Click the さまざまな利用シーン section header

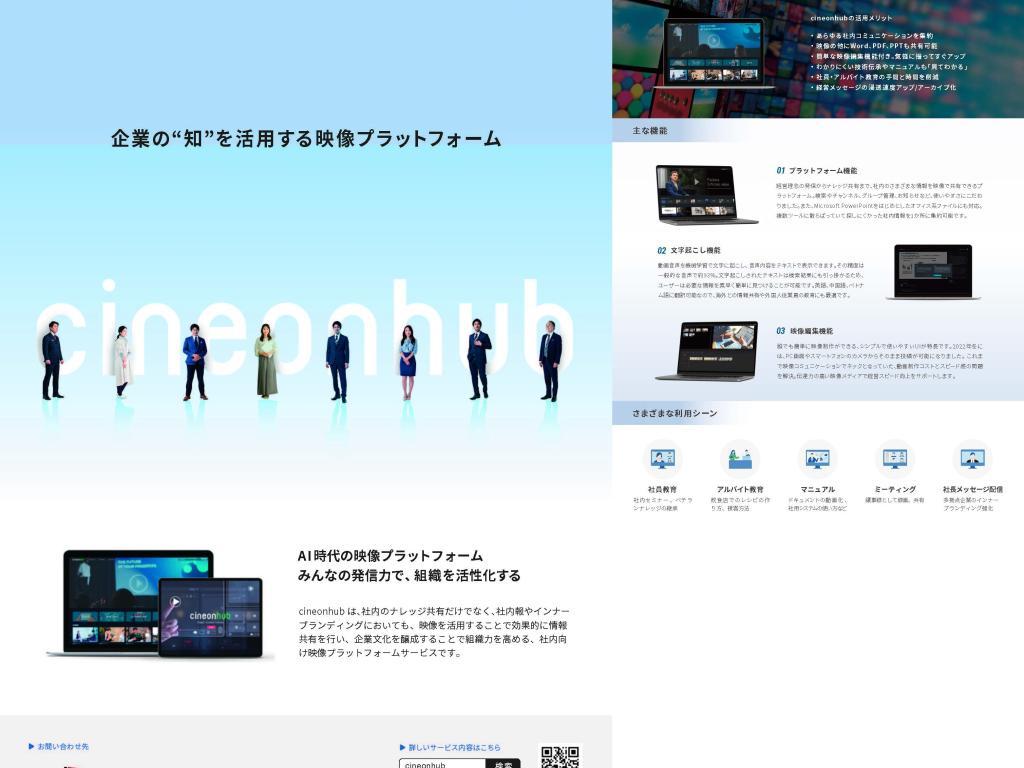[675, 413]
